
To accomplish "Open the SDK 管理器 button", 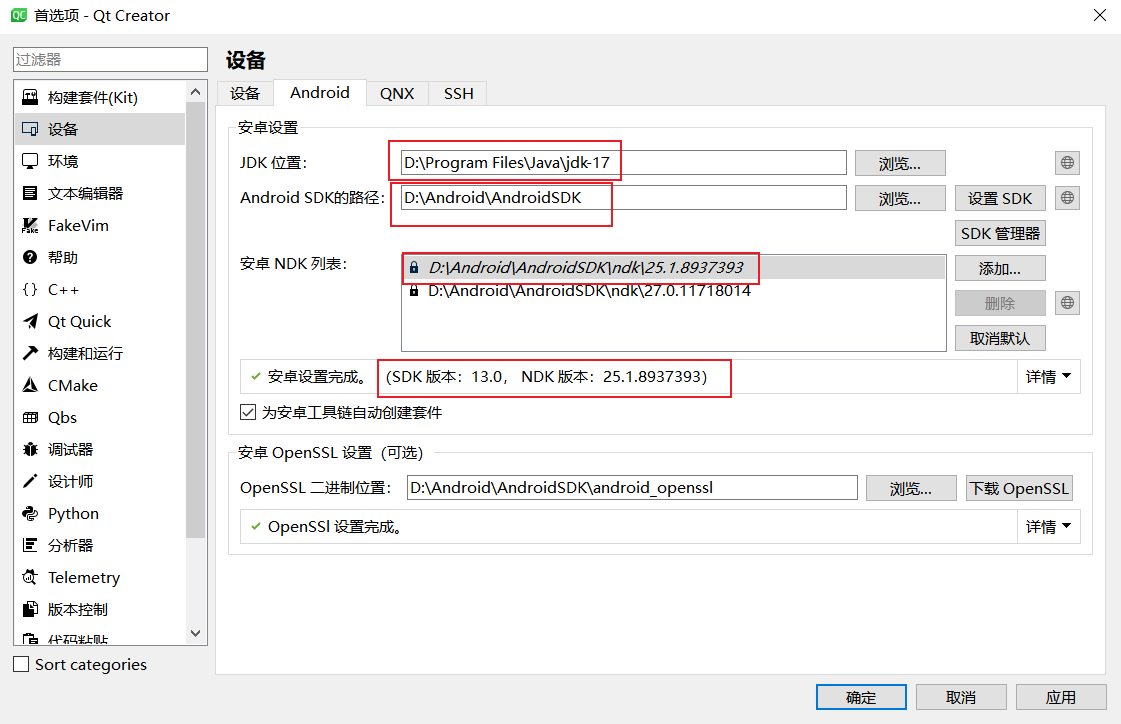I will 1000,233.
